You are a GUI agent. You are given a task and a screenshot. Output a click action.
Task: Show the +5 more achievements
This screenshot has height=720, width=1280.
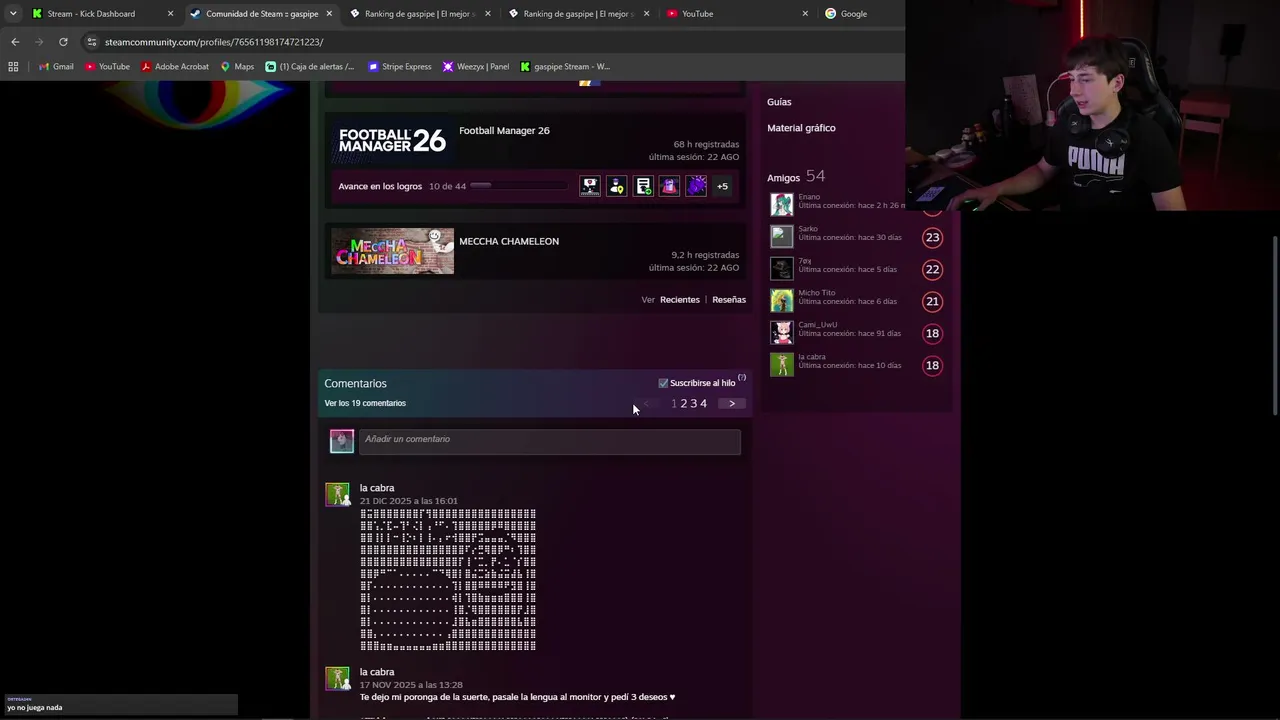point(722,186)
